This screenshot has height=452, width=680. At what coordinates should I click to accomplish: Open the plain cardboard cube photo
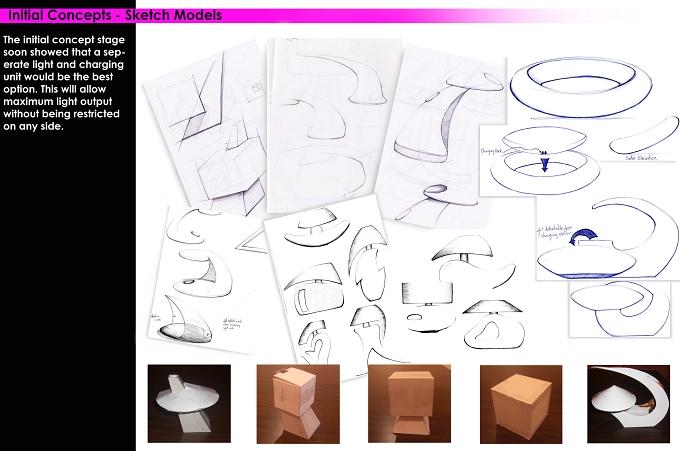521,404
